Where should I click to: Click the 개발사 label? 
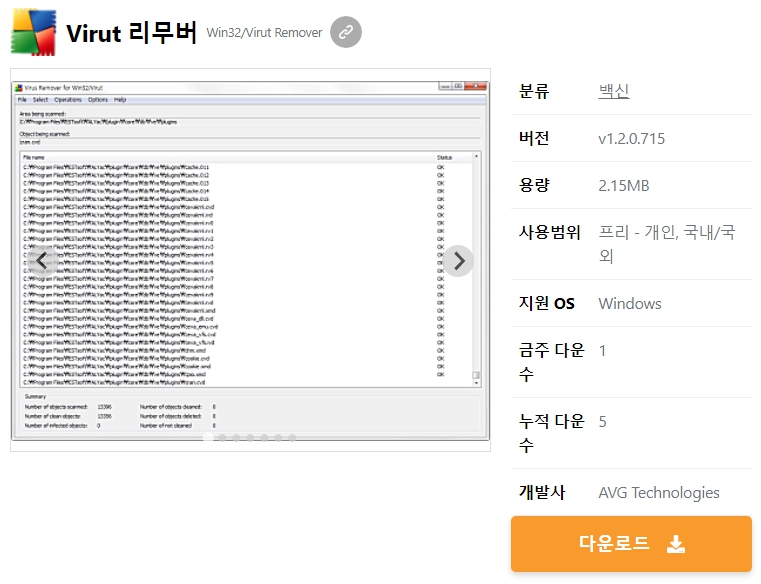(542, 492)
